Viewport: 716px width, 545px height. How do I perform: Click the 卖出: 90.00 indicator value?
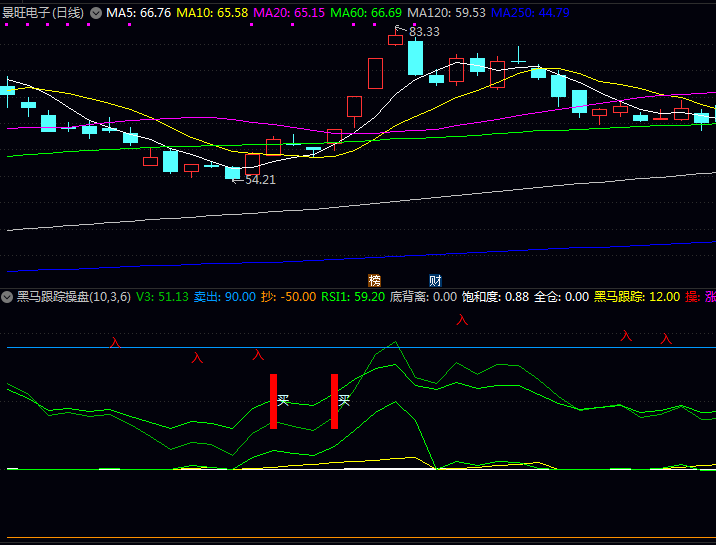click(x=225, y=297)
